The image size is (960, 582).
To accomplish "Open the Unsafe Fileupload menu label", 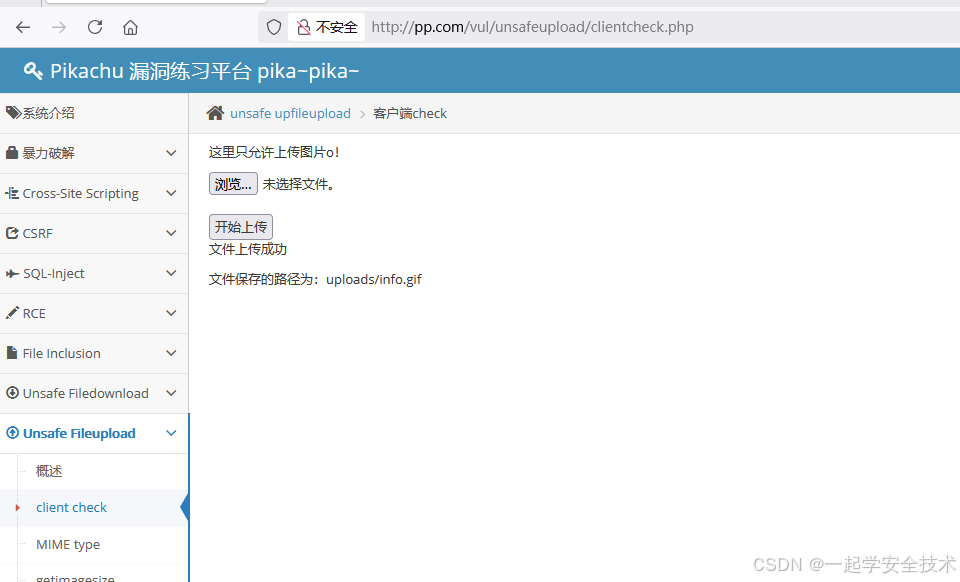I will [79, 433].
